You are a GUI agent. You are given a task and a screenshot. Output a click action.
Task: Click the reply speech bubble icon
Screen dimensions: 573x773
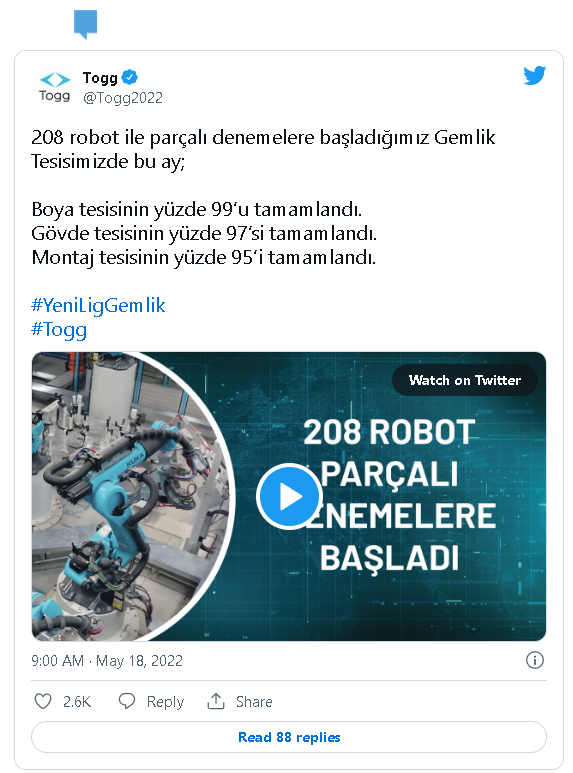tap(127, 701)
